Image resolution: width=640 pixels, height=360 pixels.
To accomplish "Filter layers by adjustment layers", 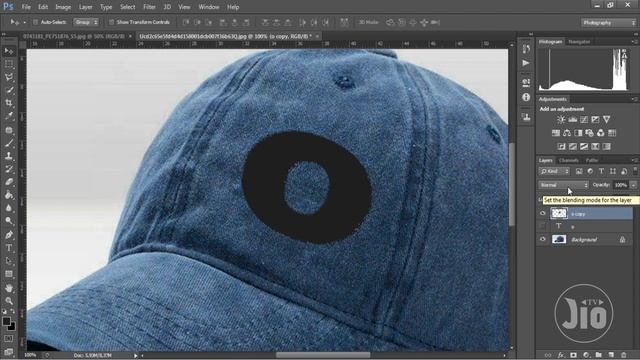I will click(590, 171).
